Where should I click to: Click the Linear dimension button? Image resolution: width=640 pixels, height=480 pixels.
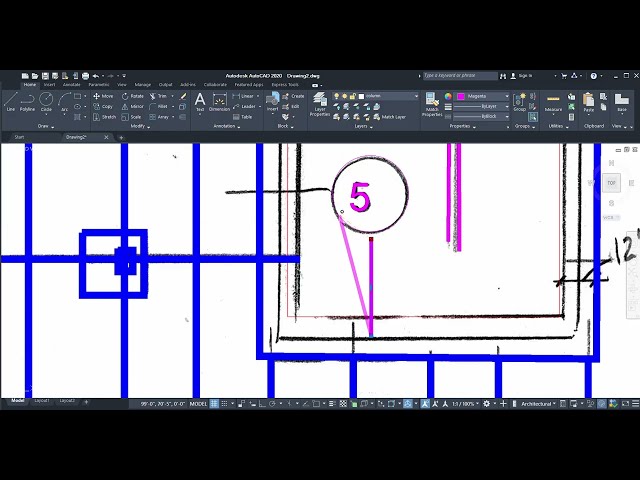[x=244, y=96]
